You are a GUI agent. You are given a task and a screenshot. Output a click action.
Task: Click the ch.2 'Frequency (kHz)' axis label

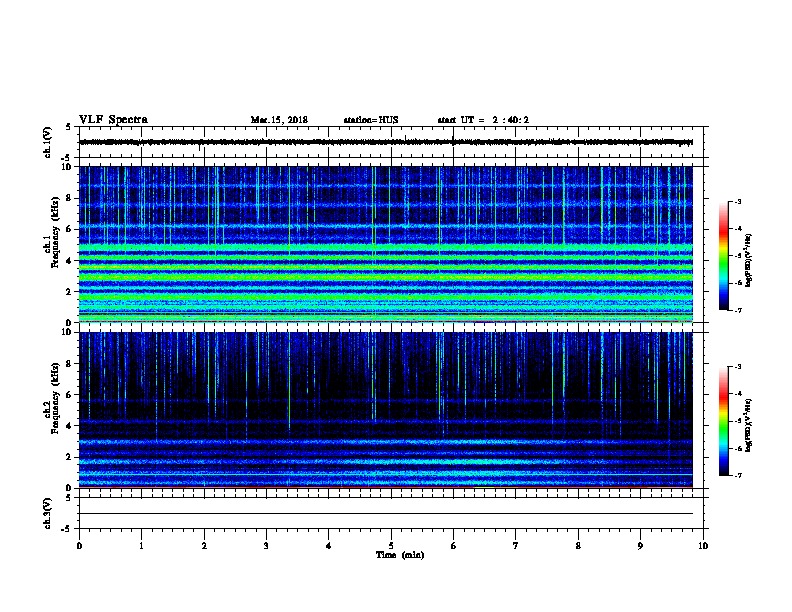[56, 398]
